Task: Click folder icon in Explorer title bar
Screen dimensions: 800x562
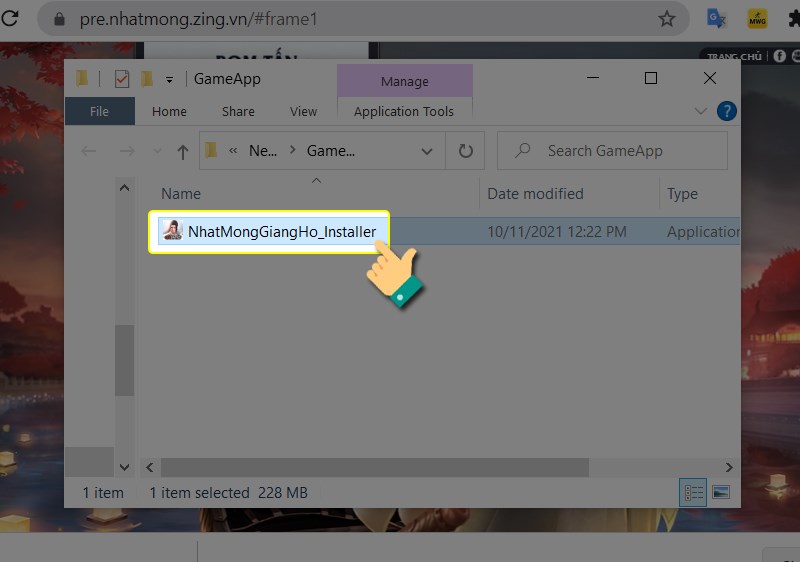Action: 82,79
